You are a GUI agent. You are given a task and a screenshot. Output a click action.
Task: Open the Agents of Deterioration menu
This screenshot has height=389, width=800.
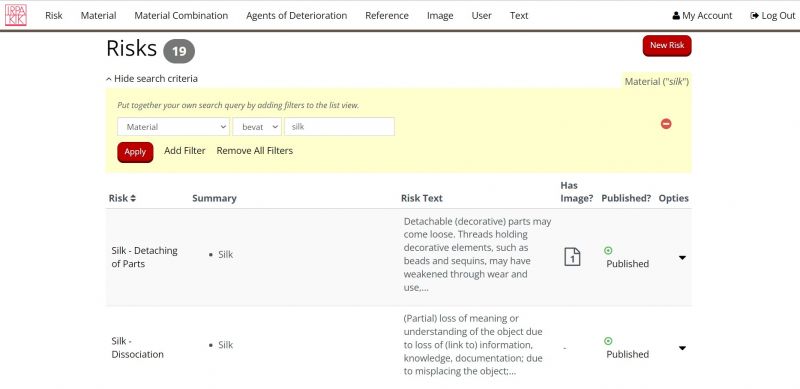pos(296,15)
